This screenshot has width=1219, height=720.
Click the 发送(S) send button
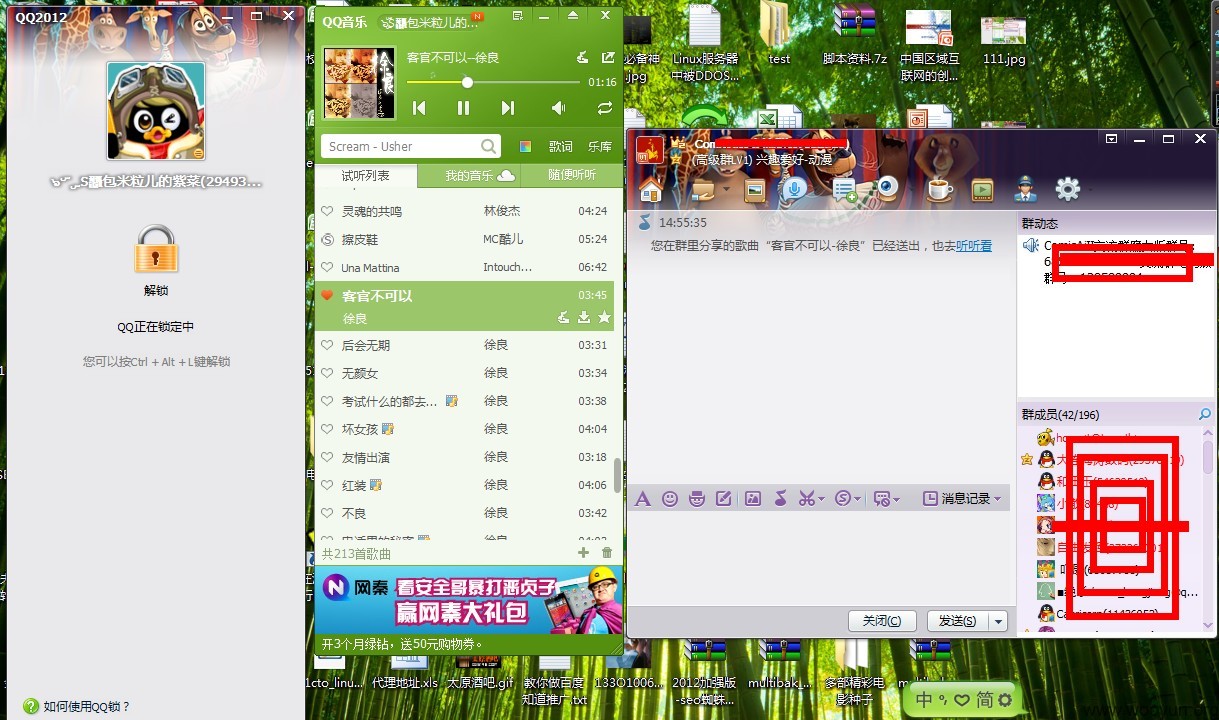click(x=957, y=621)
